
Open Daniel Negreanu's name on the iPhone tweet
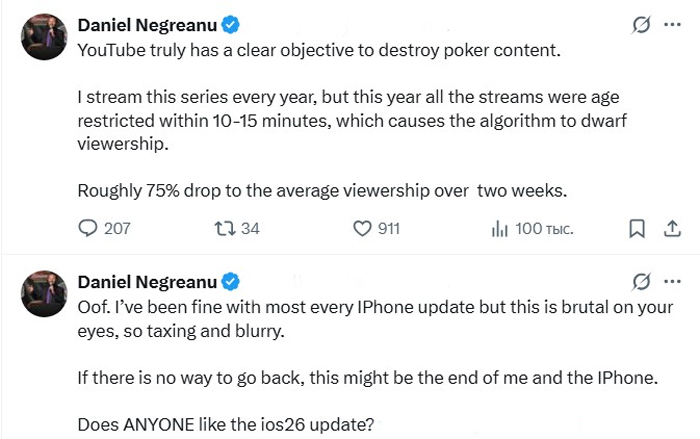(x=146, y=281)
